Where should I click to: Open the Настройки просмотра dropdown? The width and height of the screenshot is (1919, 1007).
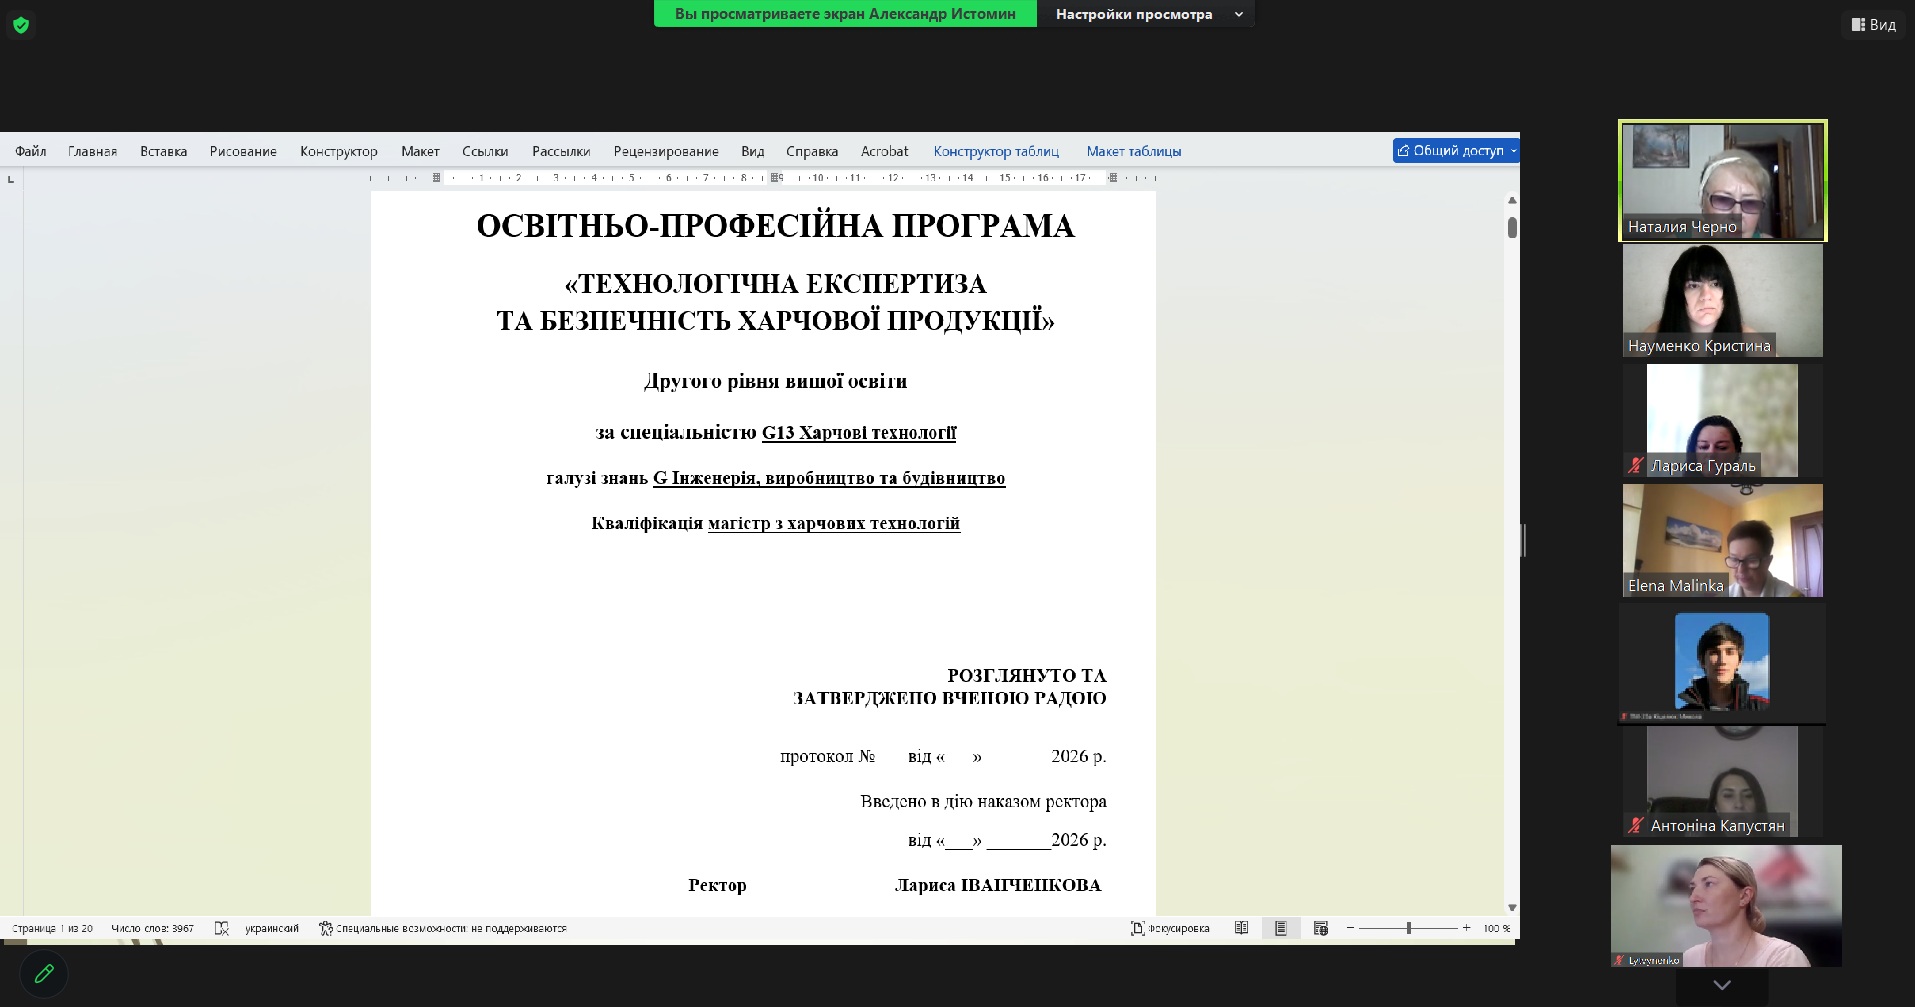pos(1146,14)
